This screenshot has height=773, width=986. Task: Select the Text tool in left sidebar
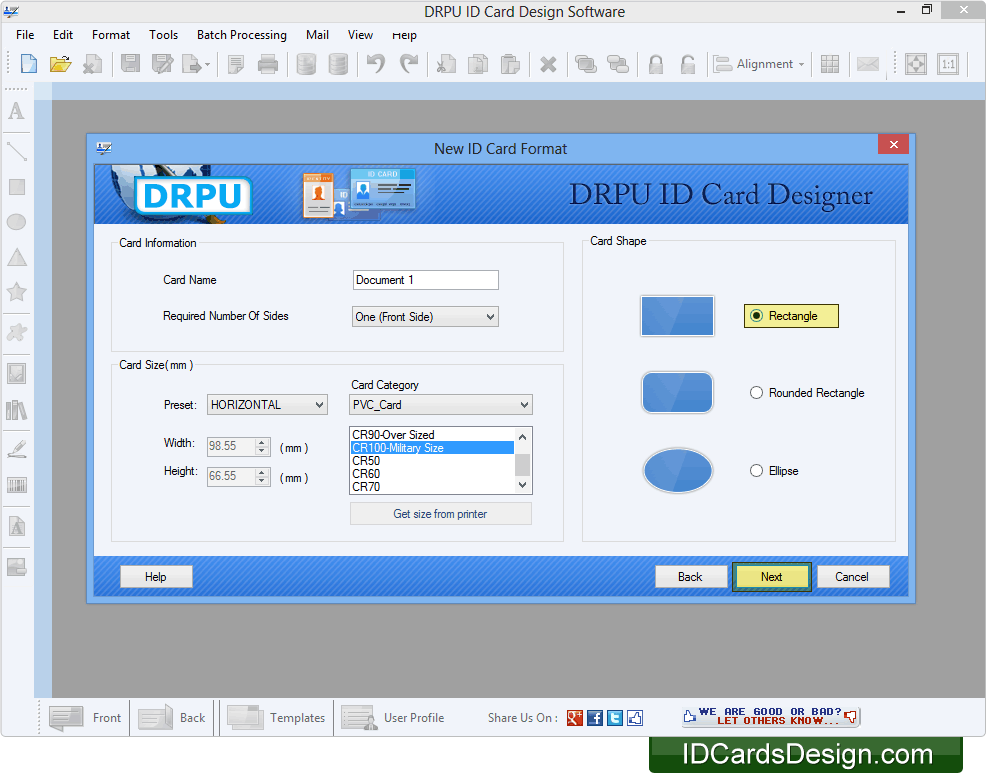tap(16, 111)
